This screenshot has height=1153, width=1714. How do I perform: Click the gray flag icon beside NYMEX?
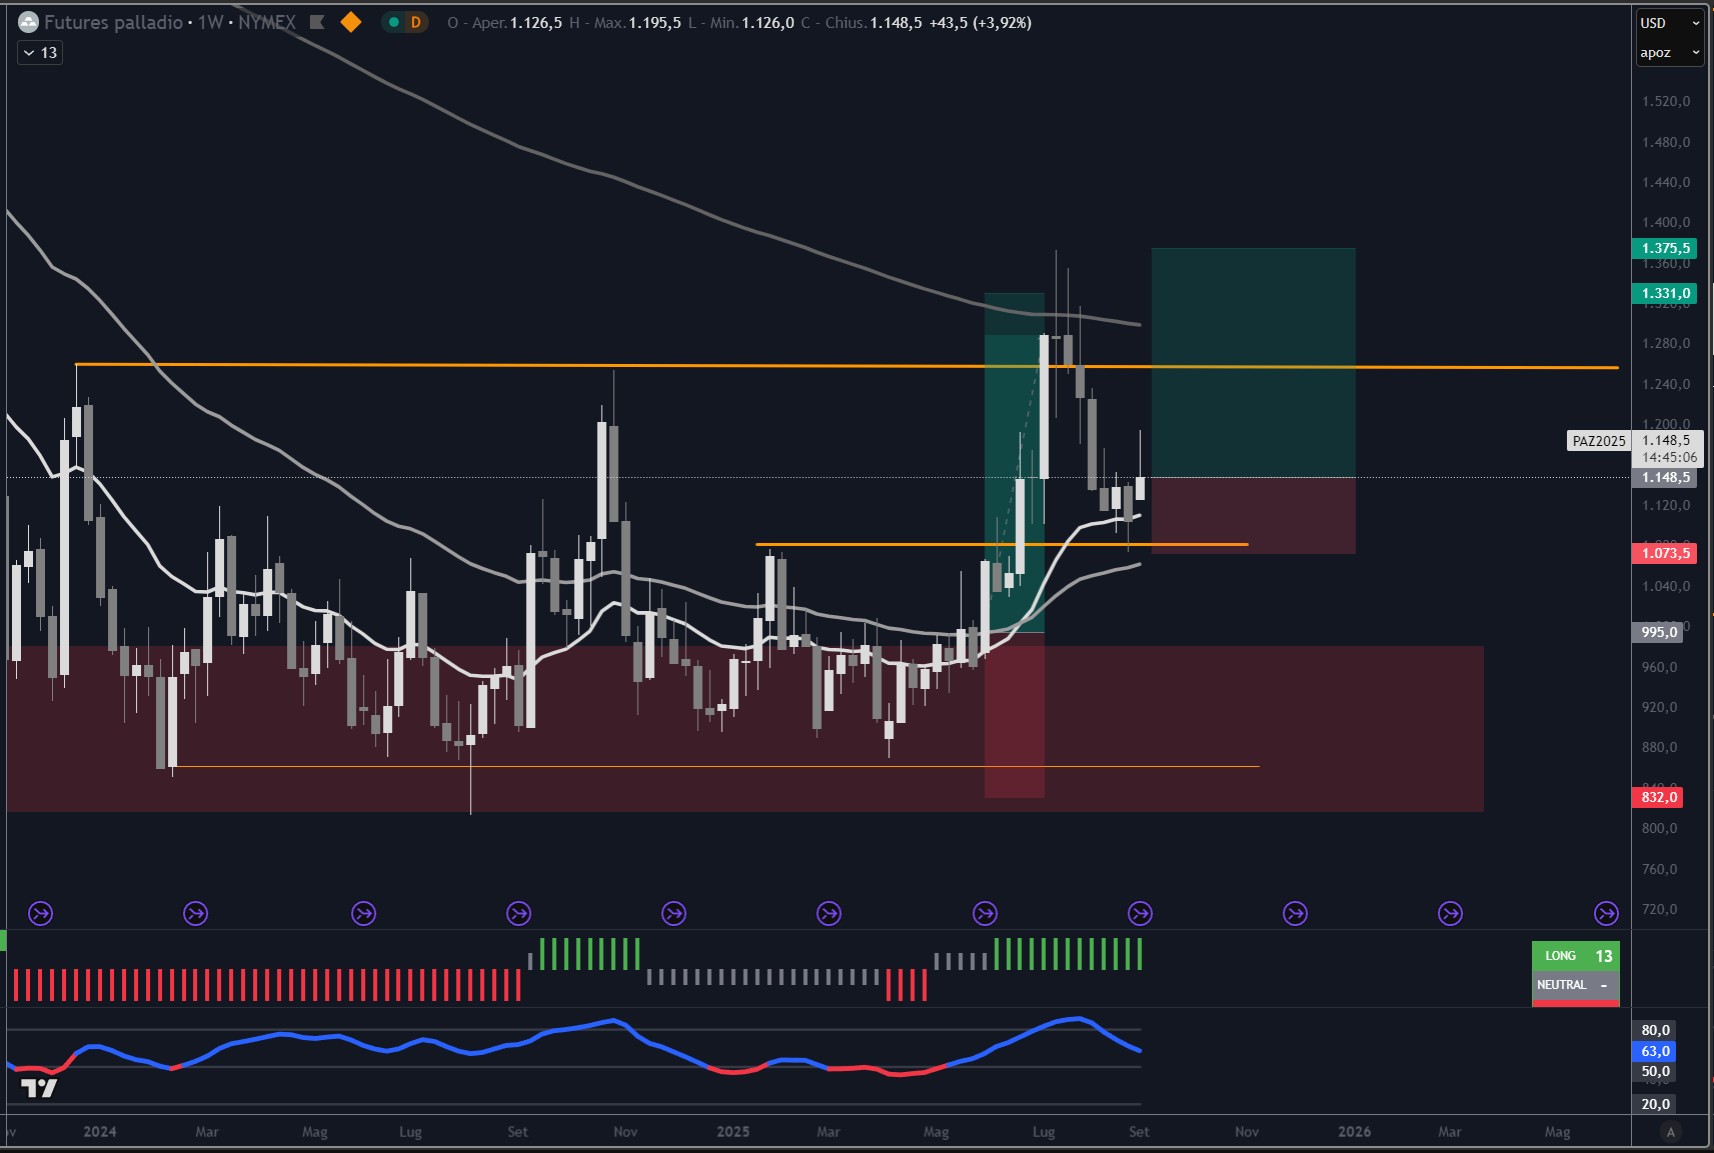tap(317, 22)
